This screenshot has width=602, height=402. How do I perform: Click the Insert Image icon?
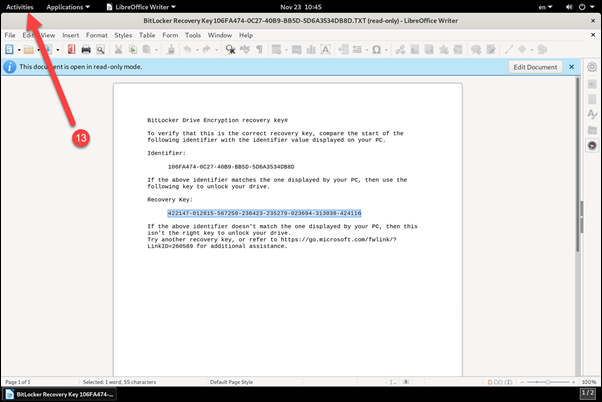click(x=296, y=50)
